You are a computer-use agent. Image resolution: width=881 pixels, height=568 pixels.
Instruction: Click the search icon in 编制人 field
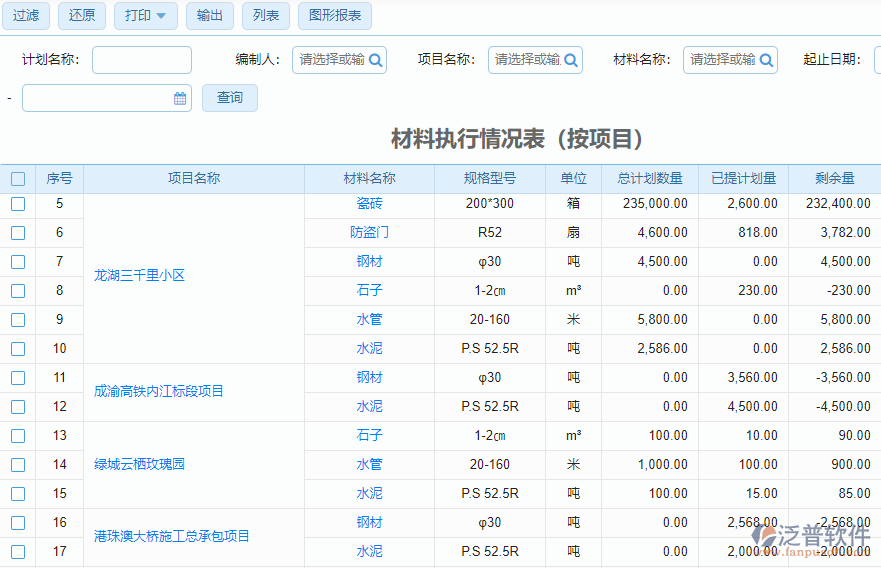[x=376, y=60]
